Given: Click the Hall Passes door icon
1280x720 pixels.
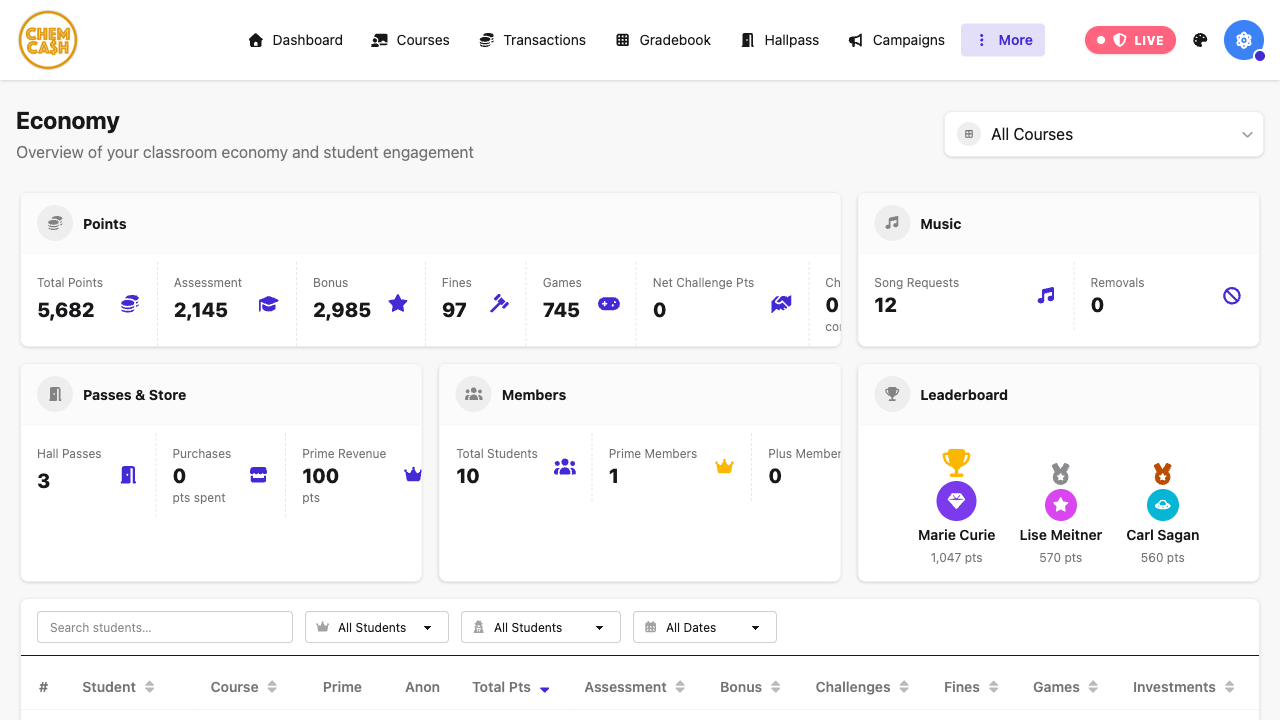Looking at the screenshot, I should (128, 474).
